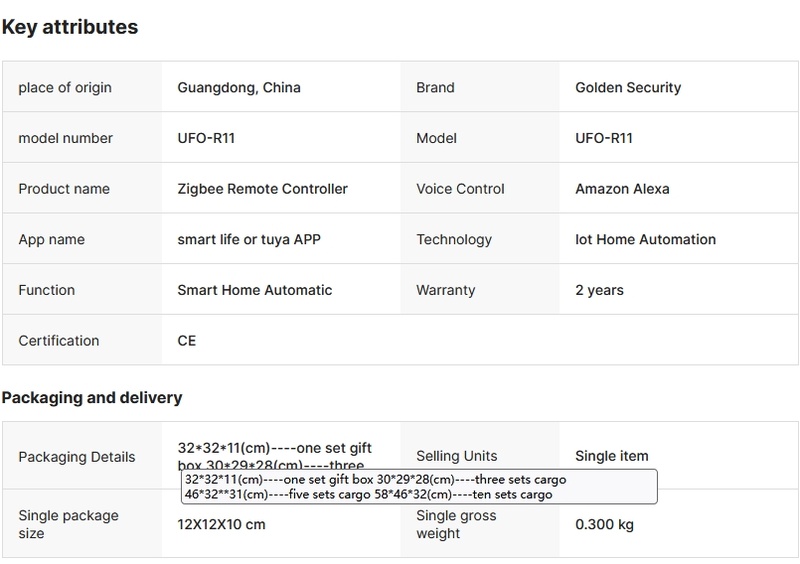The width and height of the screenshot is (800, 564).
Task: Select the 0.300 kg gross weight value
Action: coord(604,525)
